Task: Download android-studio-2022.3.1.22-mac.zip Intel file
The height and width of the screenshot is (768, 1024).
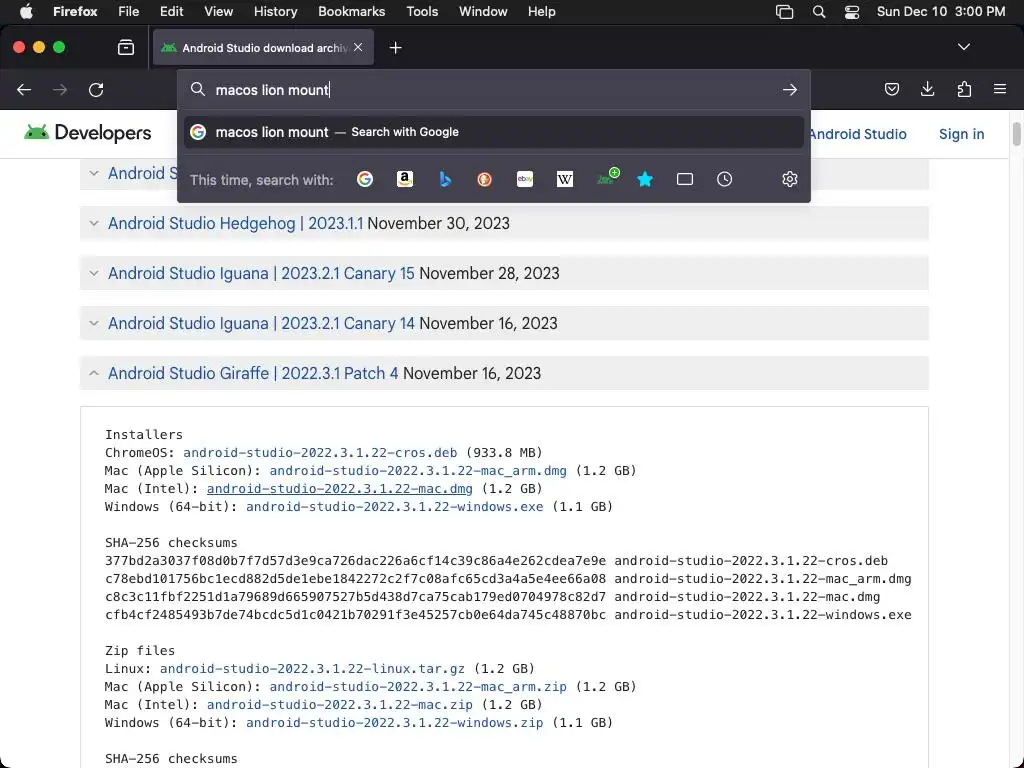Action: (x=340, y=705)
